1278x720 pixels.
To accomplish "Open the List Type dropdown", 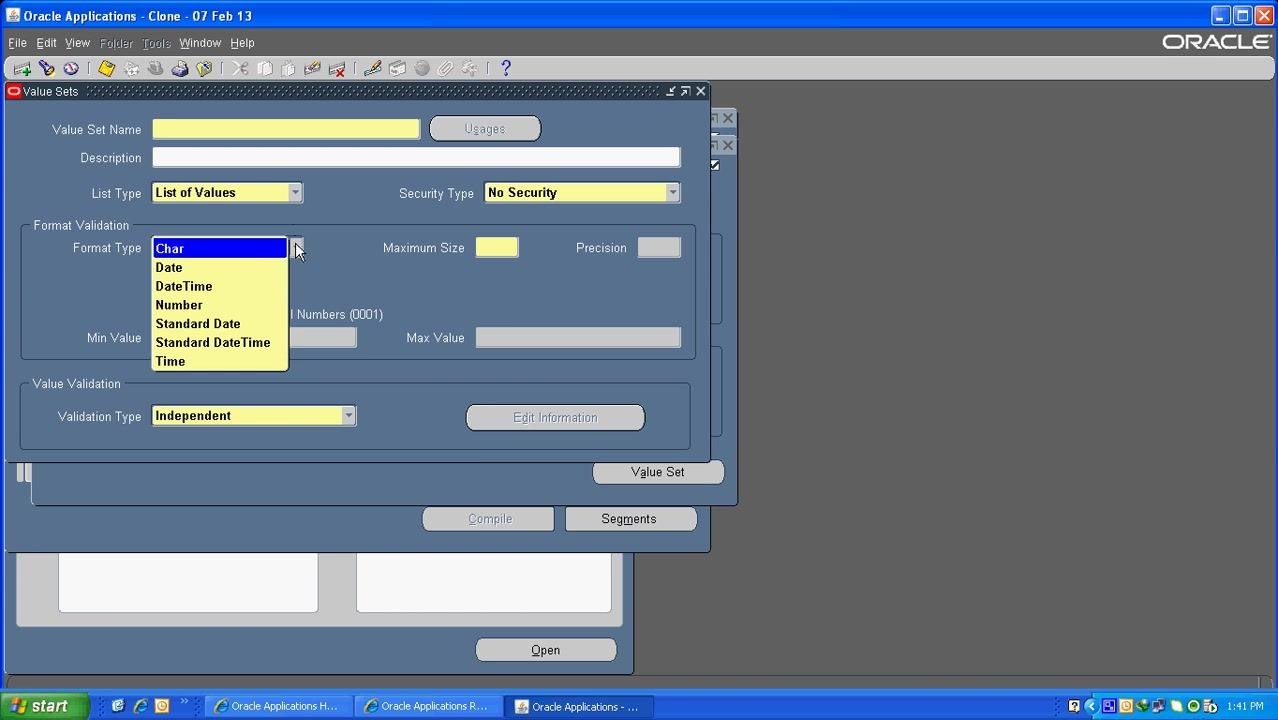I will coord(295,193).
